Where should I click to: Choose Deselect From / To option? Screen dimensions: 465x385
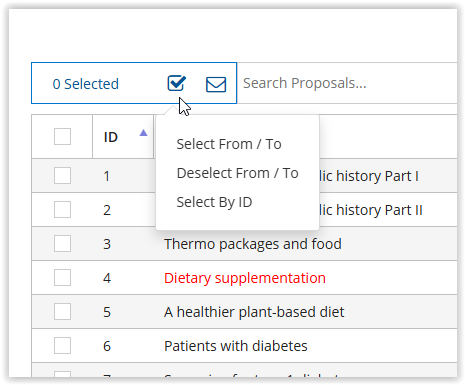(238, 173)
